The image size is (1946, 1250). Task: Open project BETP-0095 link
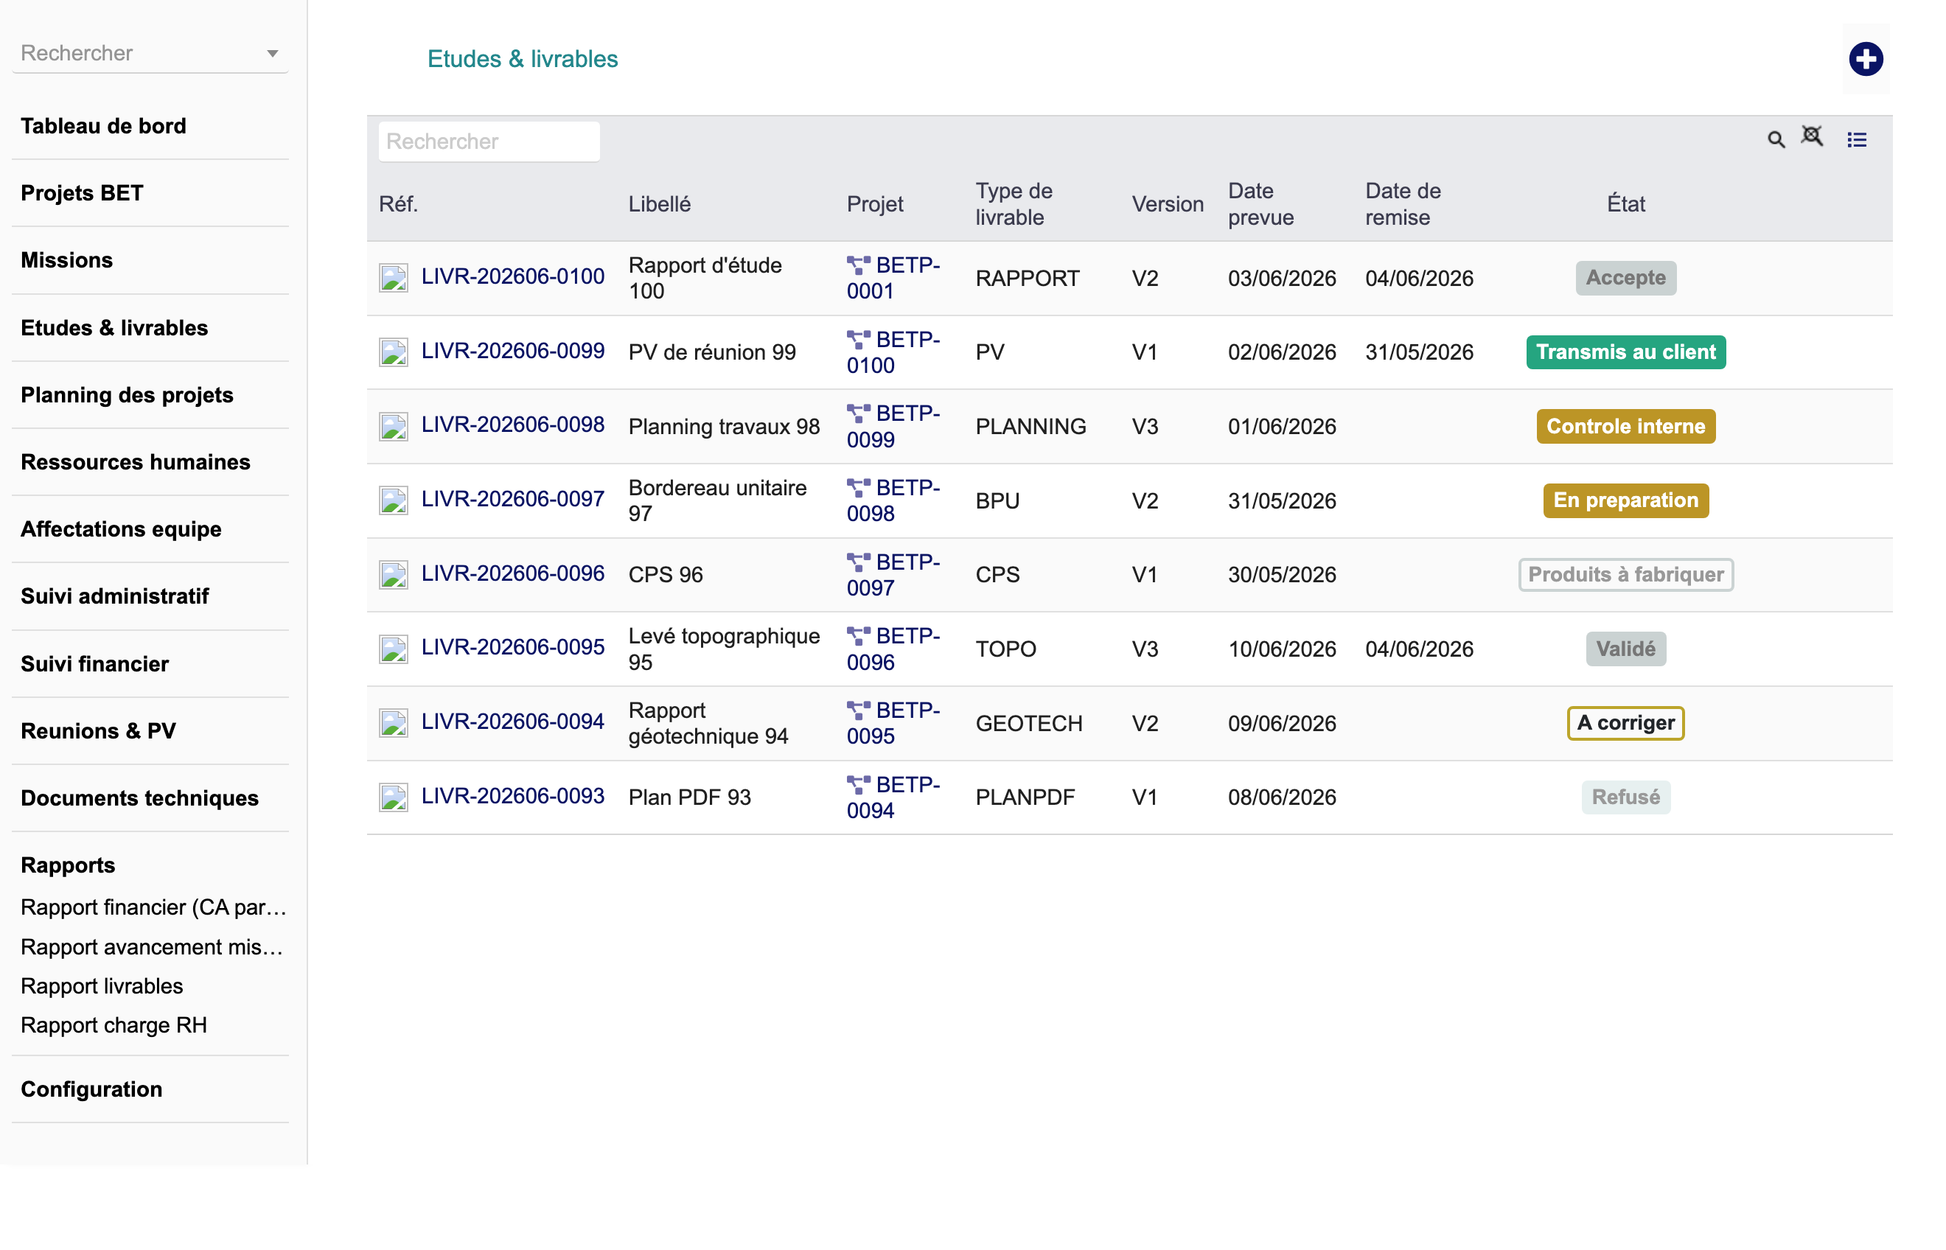[893, 723]
